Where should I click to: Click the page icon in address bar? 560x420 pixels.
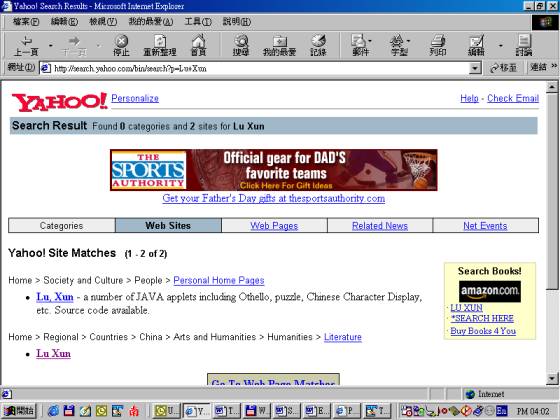pos(45,68)
